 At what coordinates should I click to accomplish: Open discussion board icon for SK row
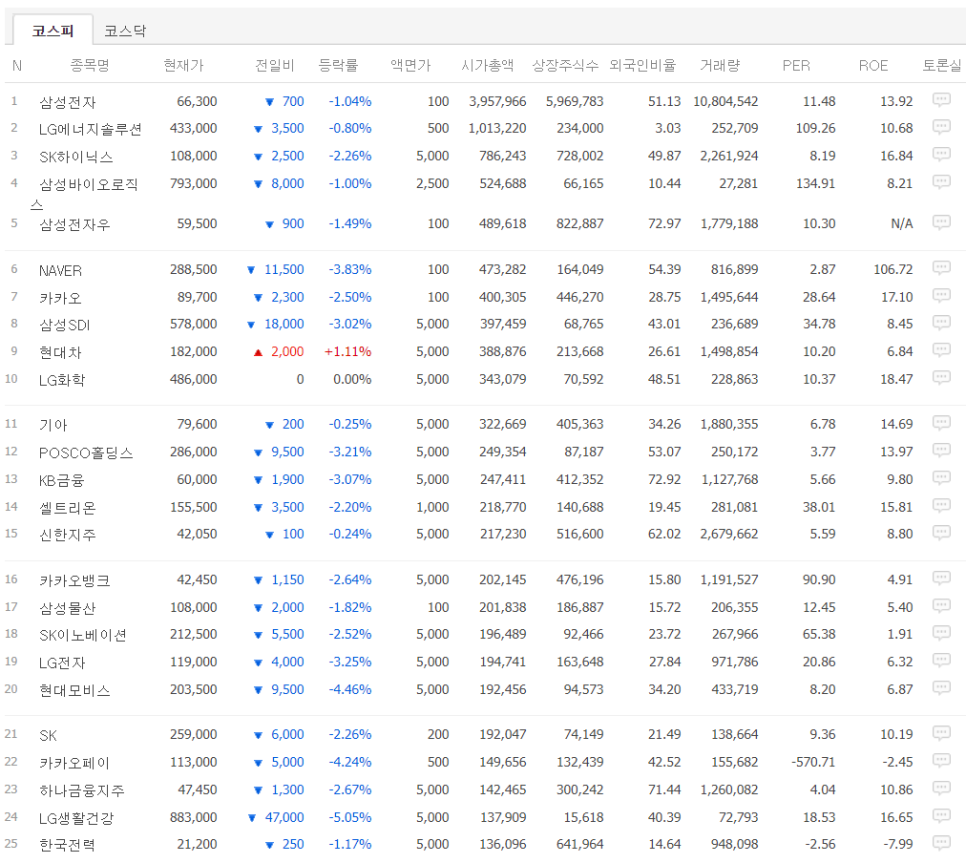point(941,733)
